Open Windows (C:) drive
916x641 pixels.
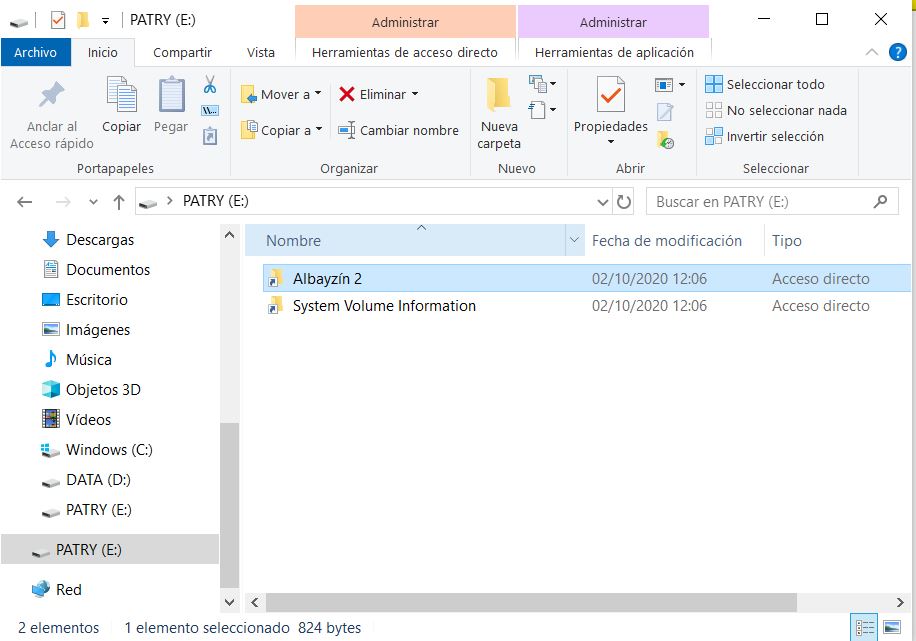[109, 449]
